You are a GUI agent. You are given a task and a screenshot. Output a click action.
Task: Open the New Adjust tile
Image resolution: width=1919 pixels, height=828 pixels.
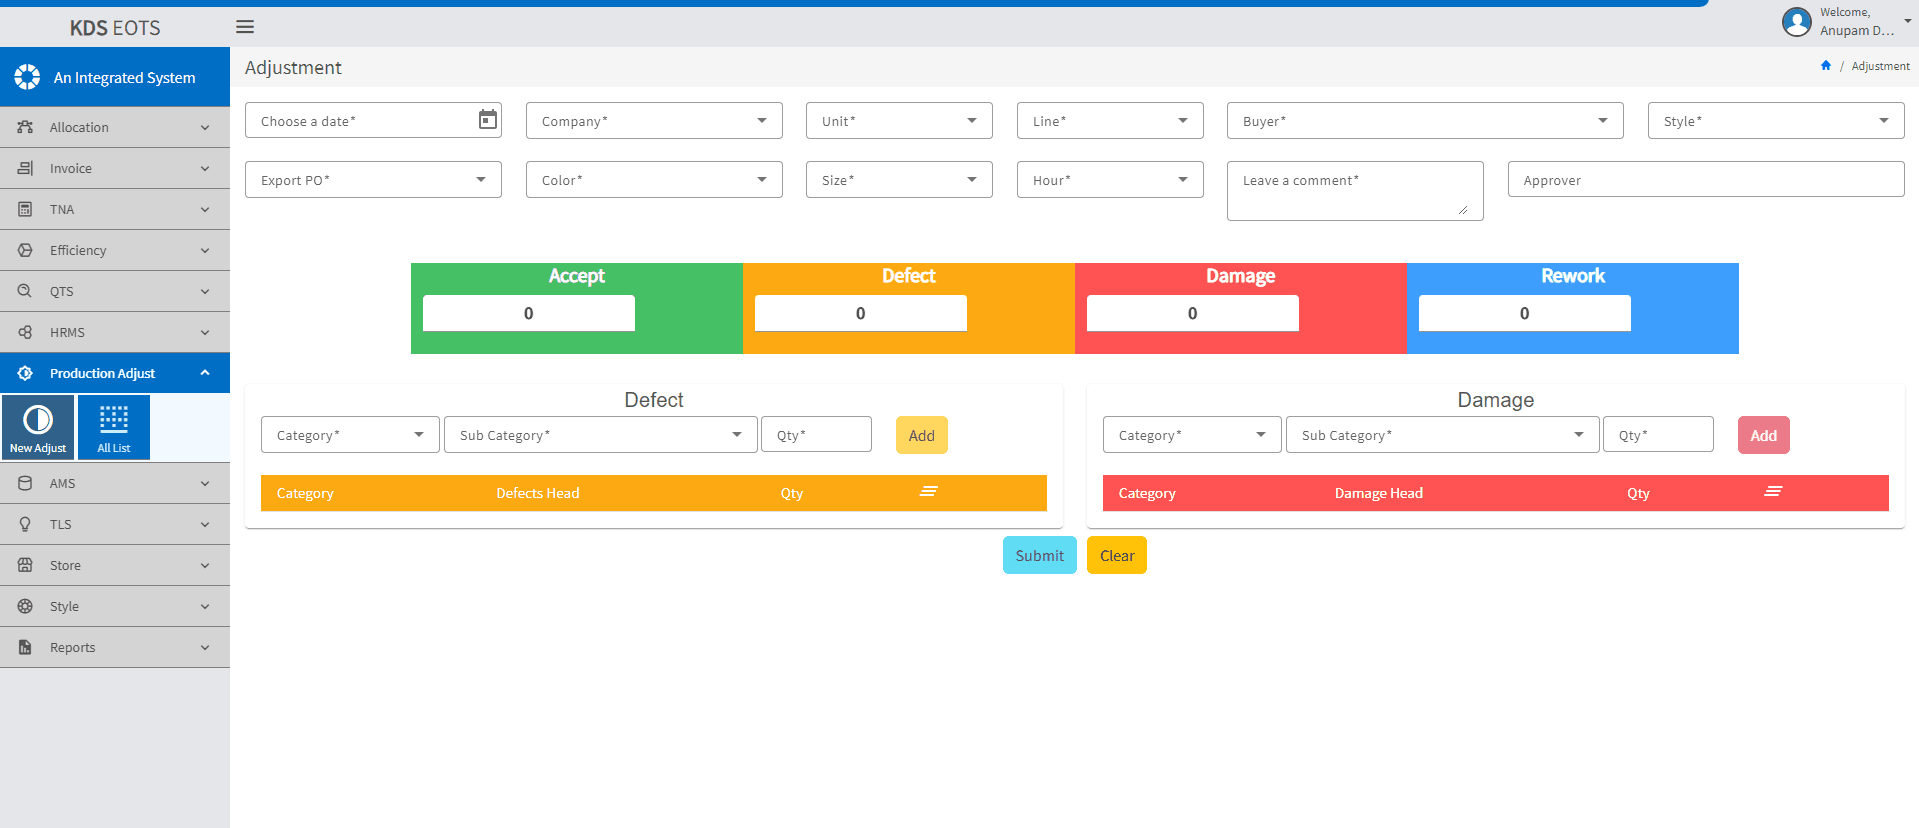[x=38, y=427]
